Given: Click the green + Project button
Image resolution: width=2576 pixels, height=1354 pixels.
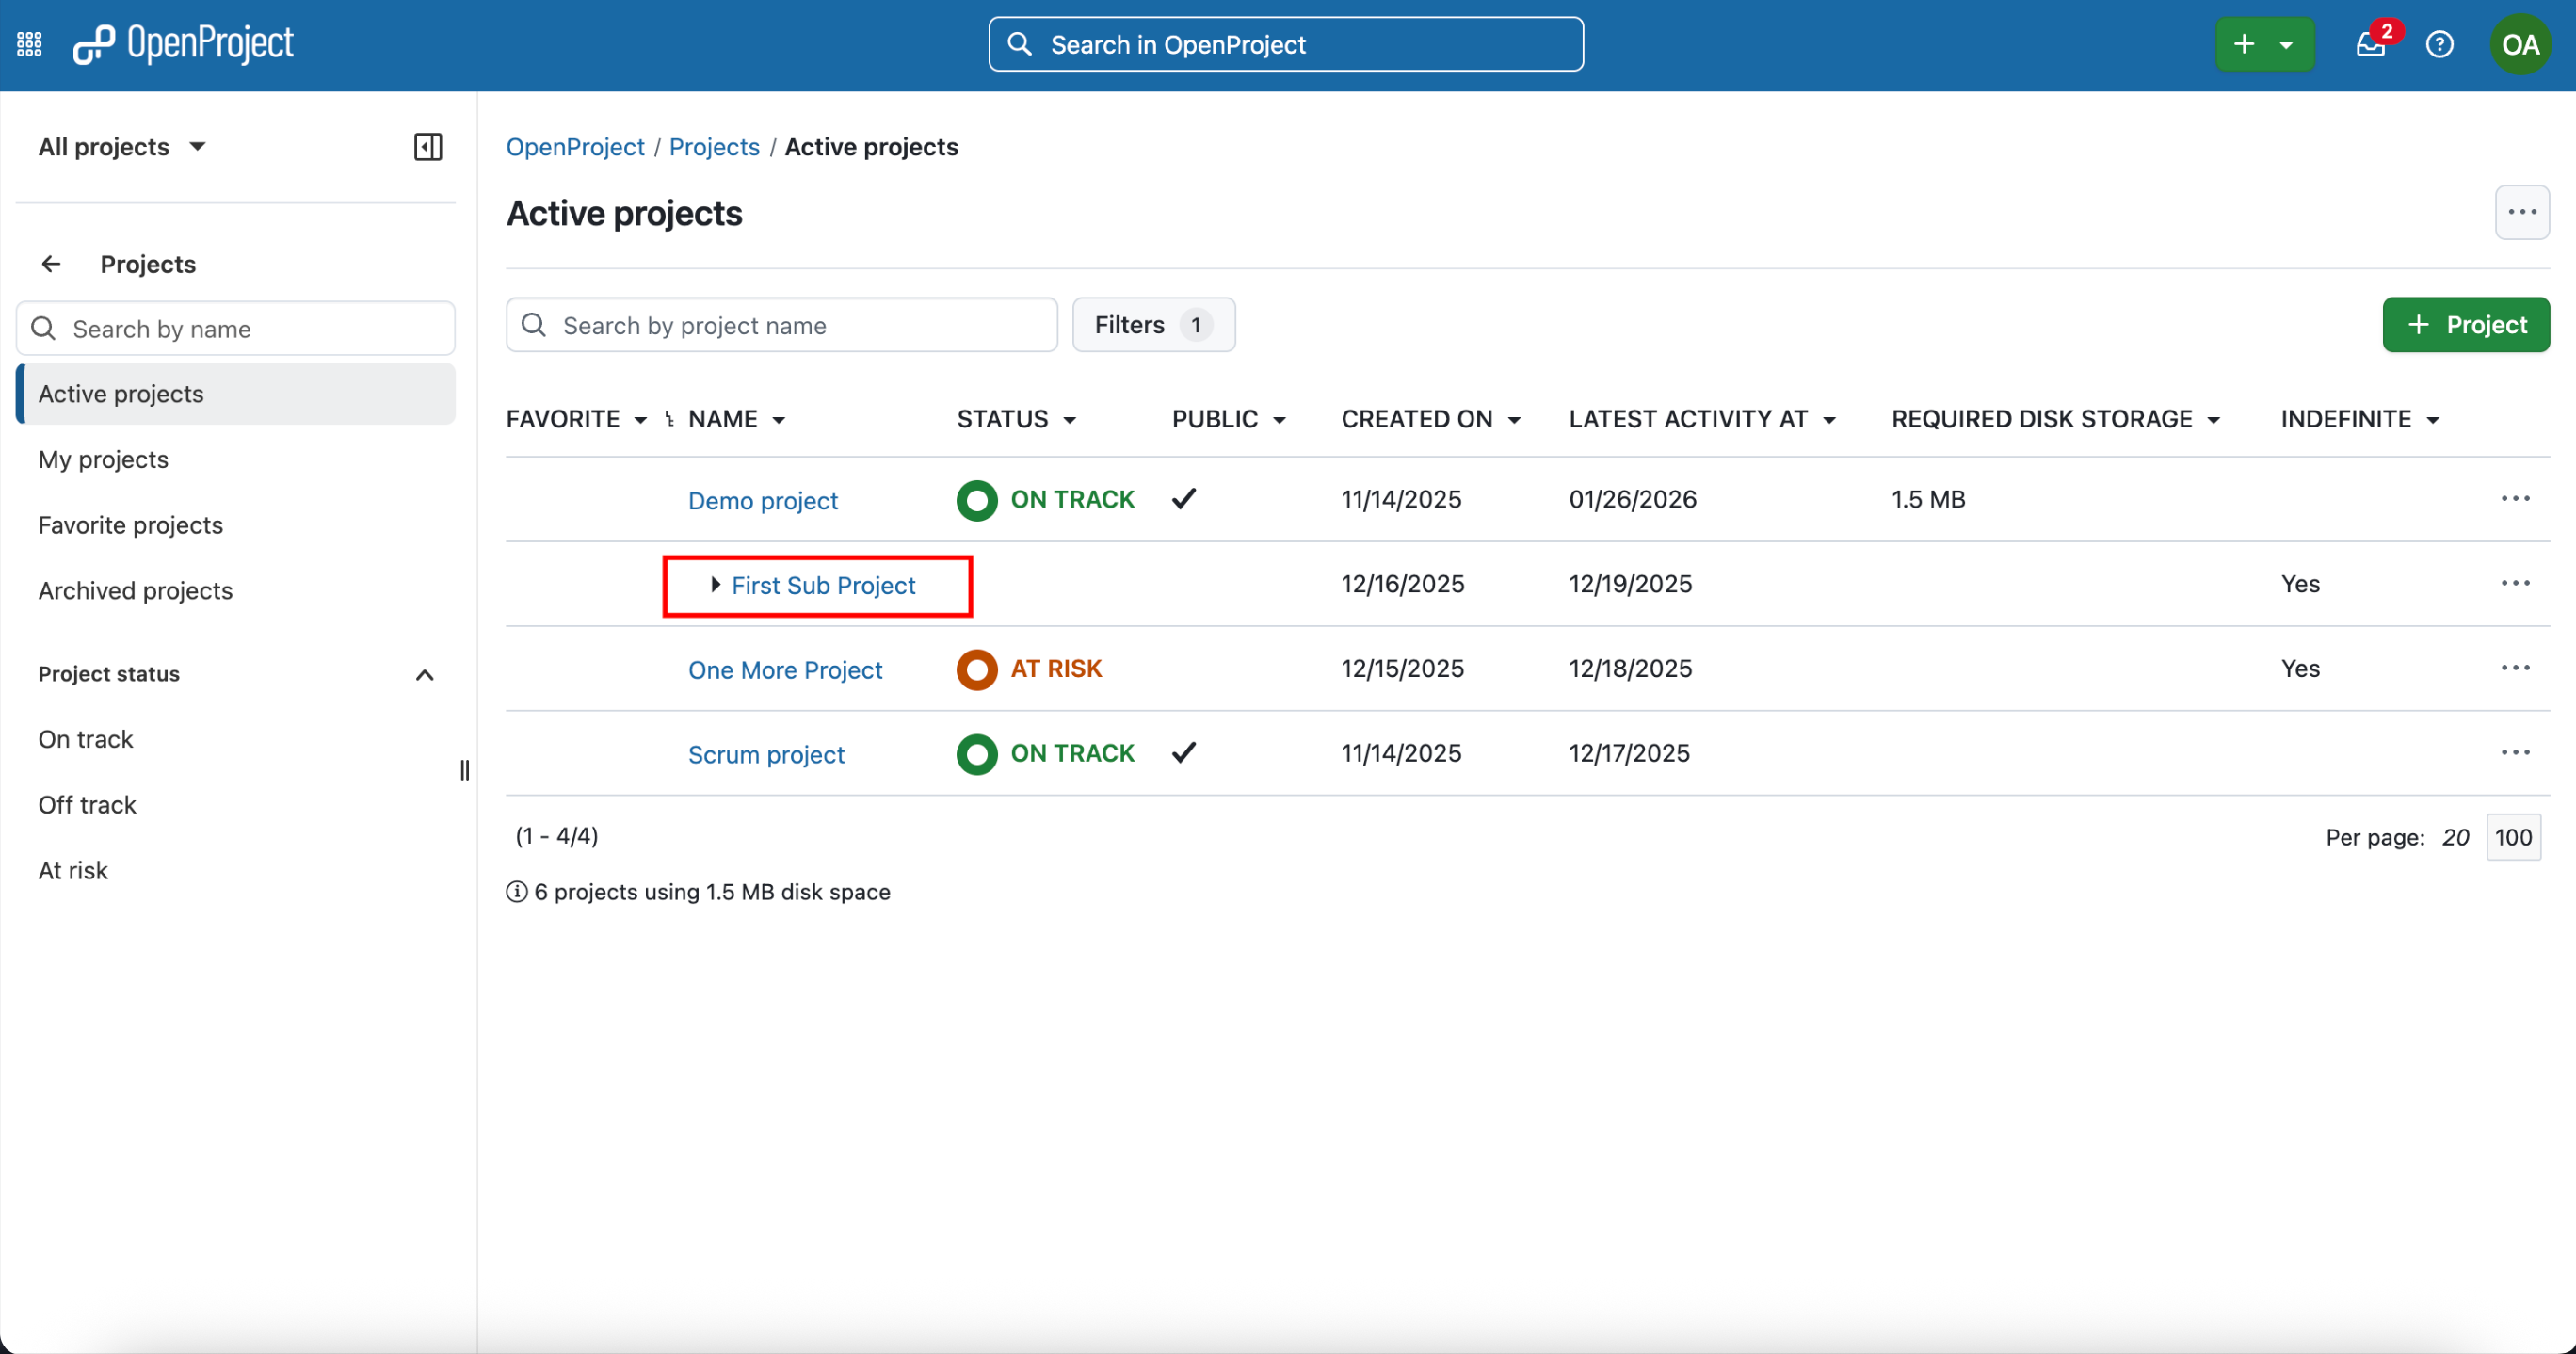Looking at the screenshot, I should pyautogui.click(x=2466, y=325).
